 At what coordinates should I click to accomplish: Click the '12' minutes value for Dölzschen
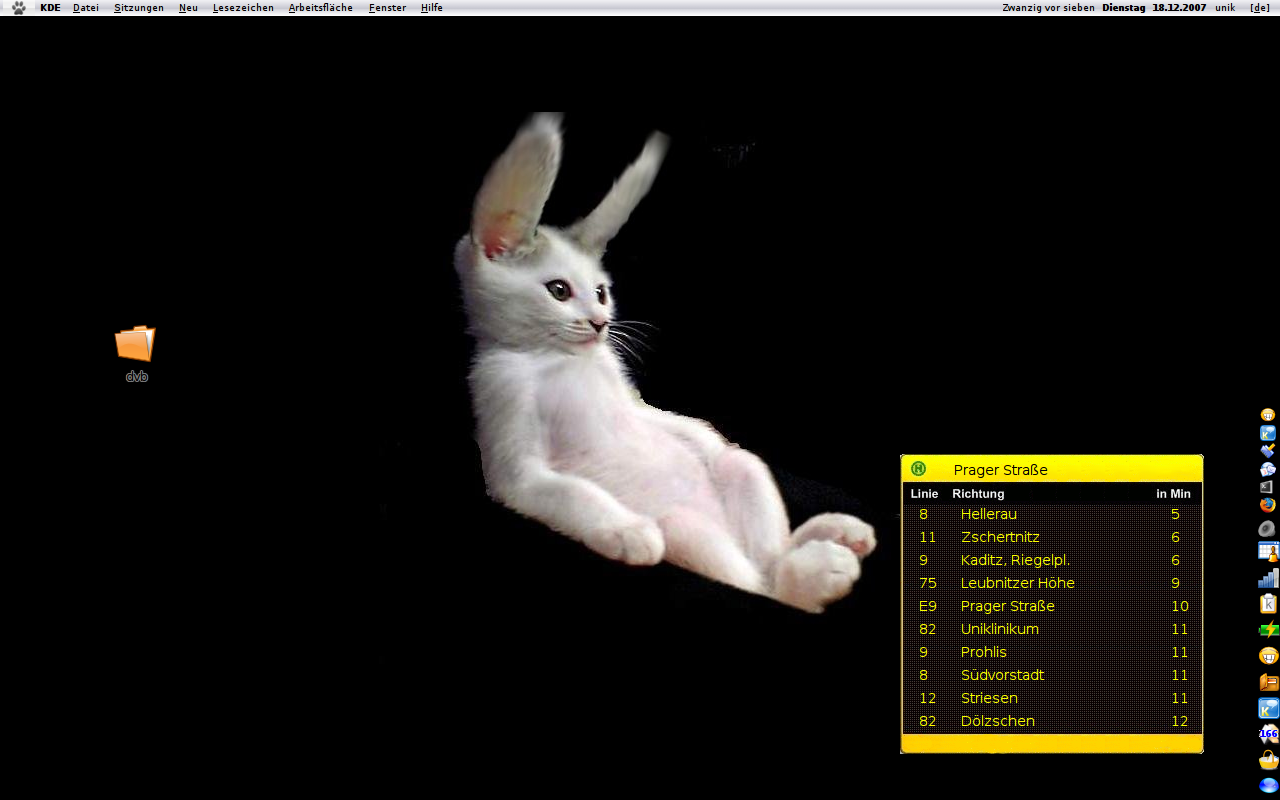click(1180, 721)
